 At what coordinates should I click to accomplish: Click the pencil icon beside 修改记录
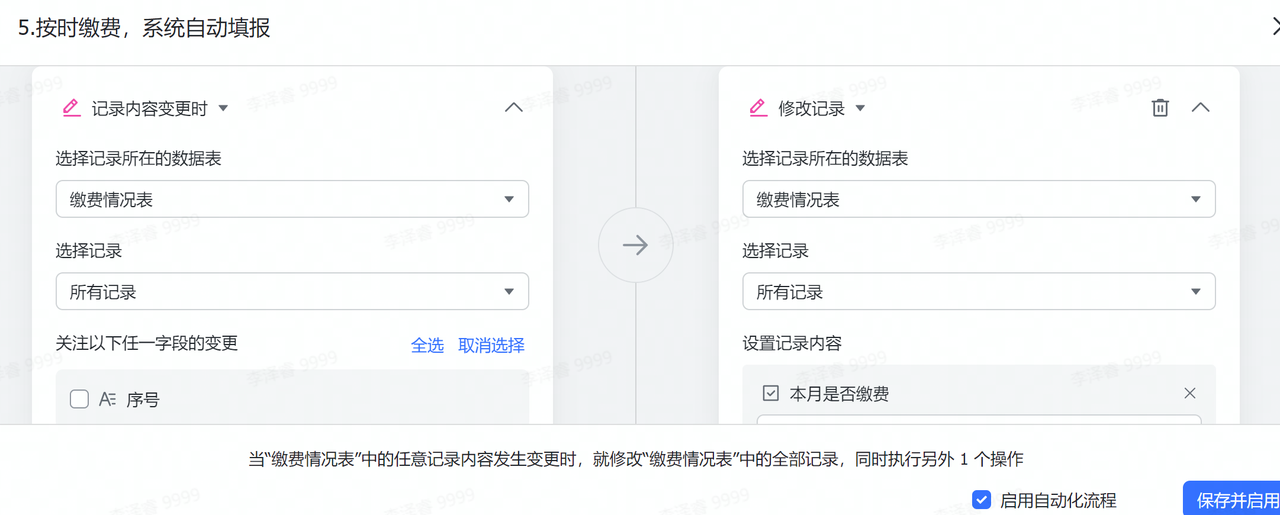click(758, 108)
